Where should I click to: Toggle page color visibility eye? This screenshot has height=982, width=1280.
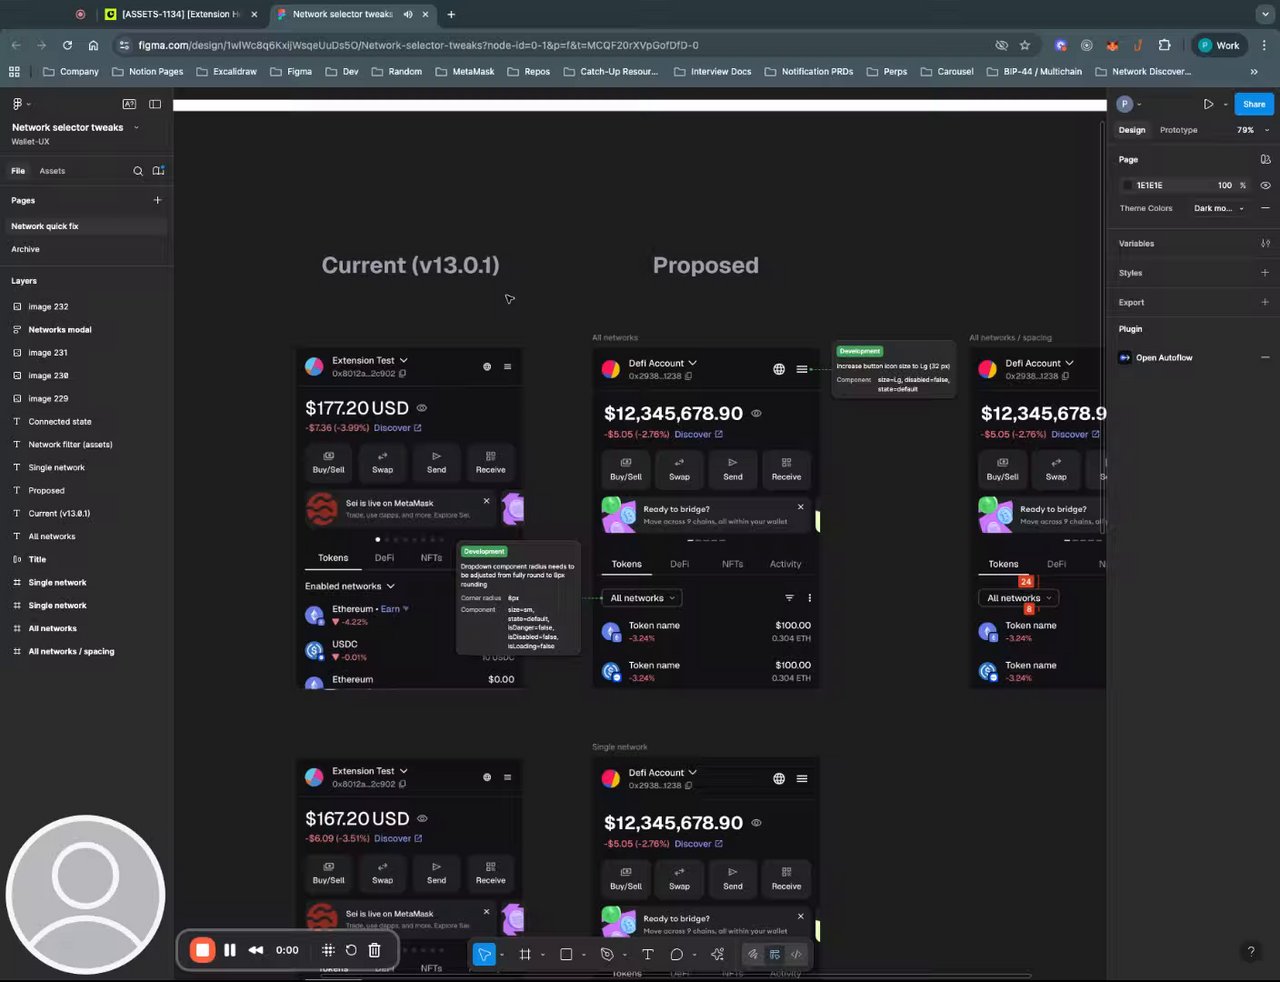click(1265, 185)
